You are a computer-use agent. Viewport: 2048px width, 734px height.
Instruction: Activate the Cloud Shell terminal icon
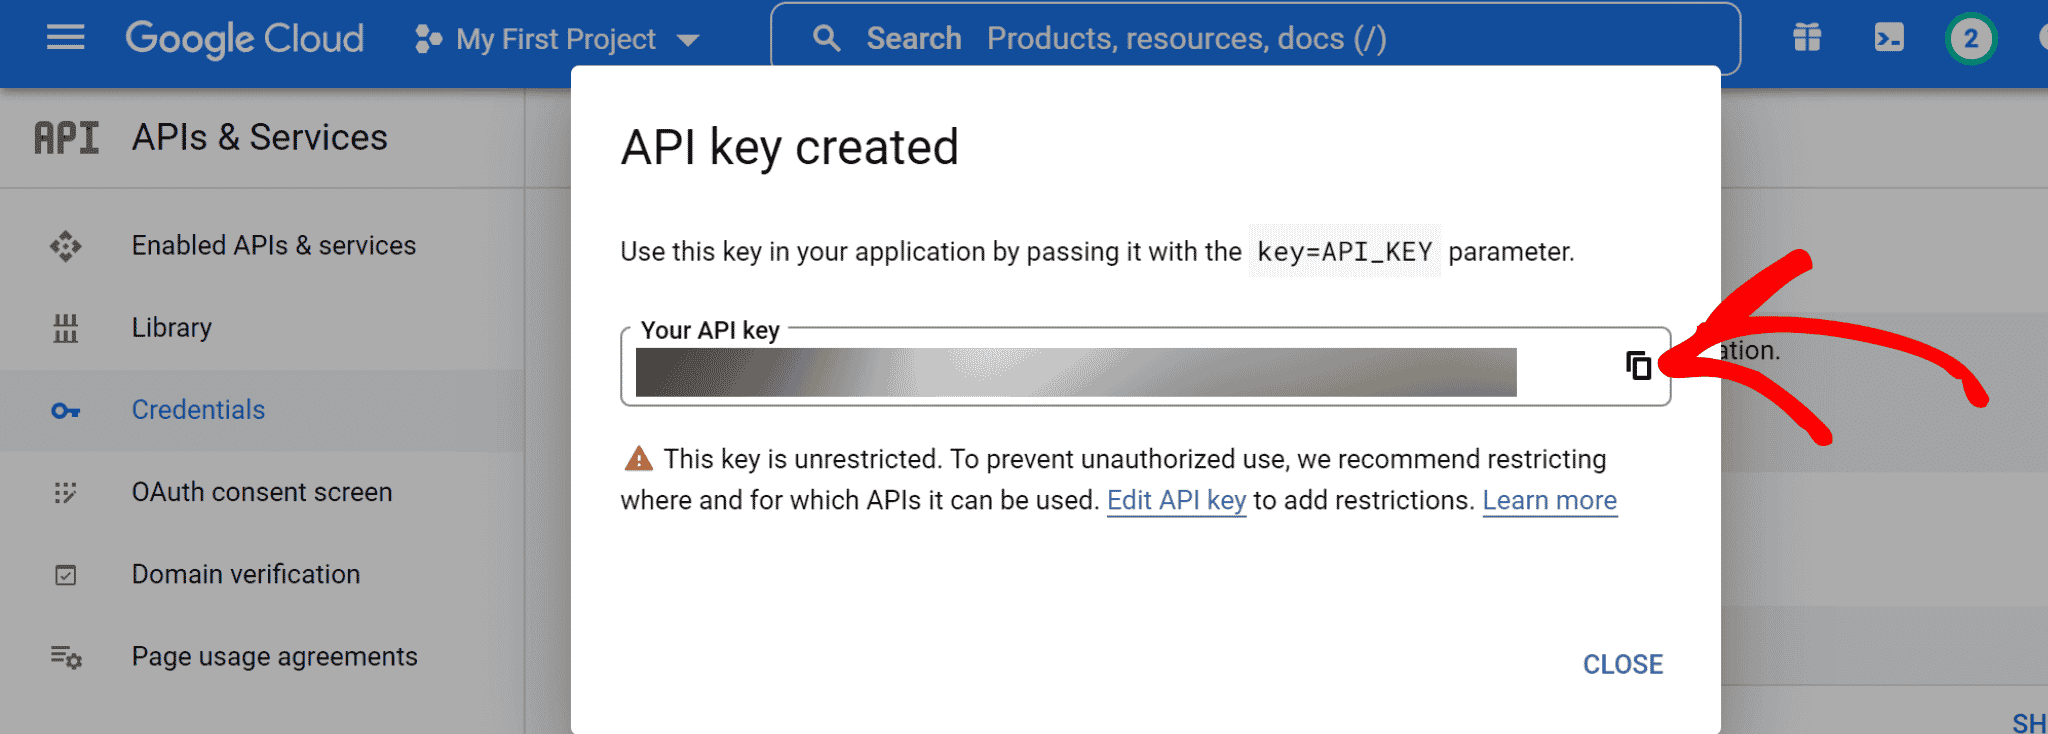click(x=1888, y=39)
